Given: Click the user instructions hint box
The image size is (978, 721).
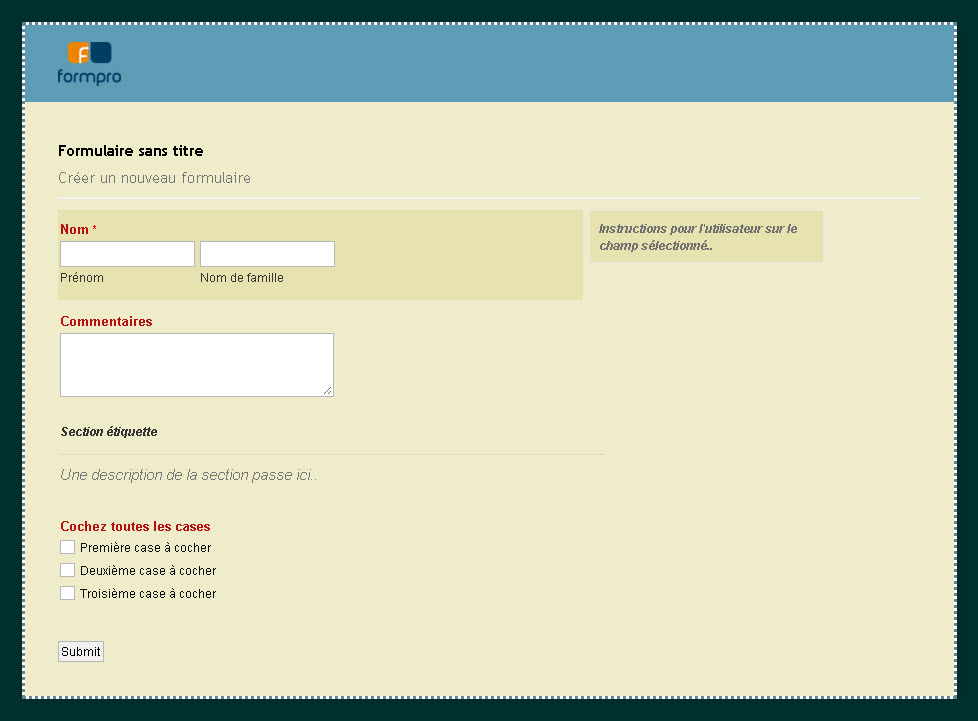Looking at the screenshot, I should [x=705, y=237].
